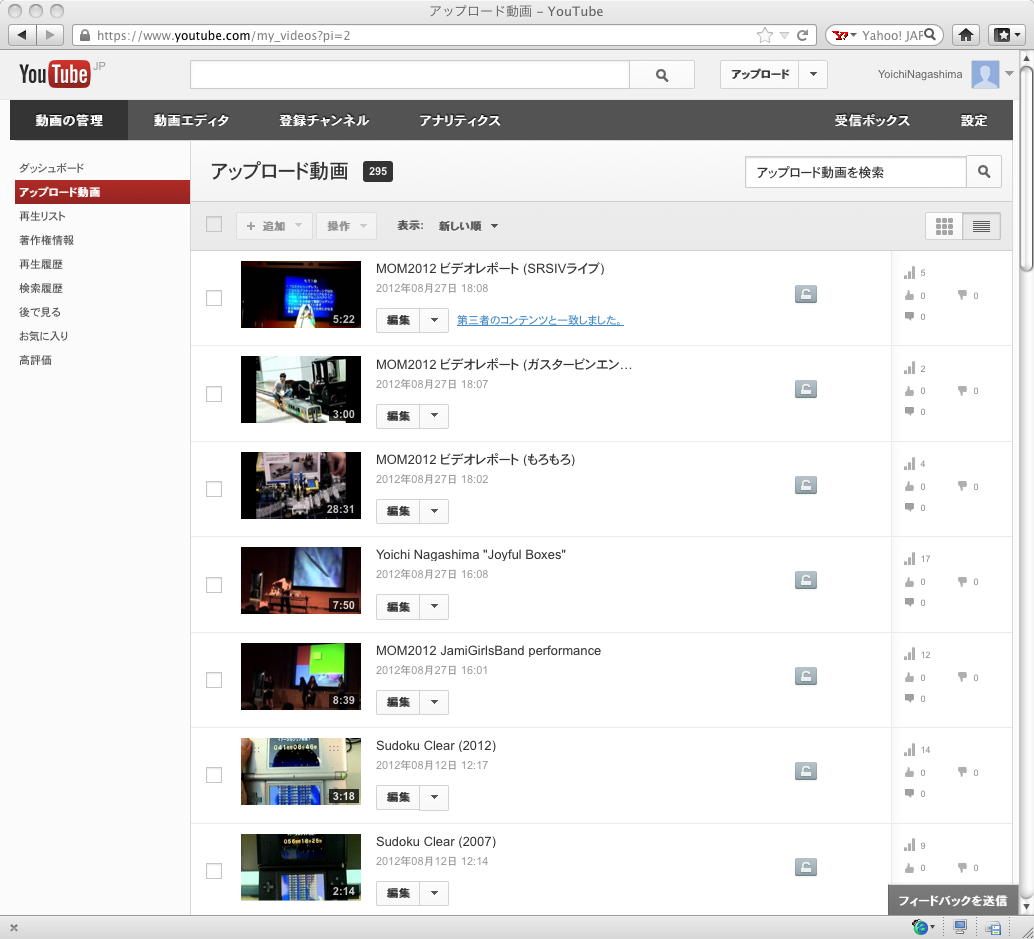Switch to grid view layout

944,226
